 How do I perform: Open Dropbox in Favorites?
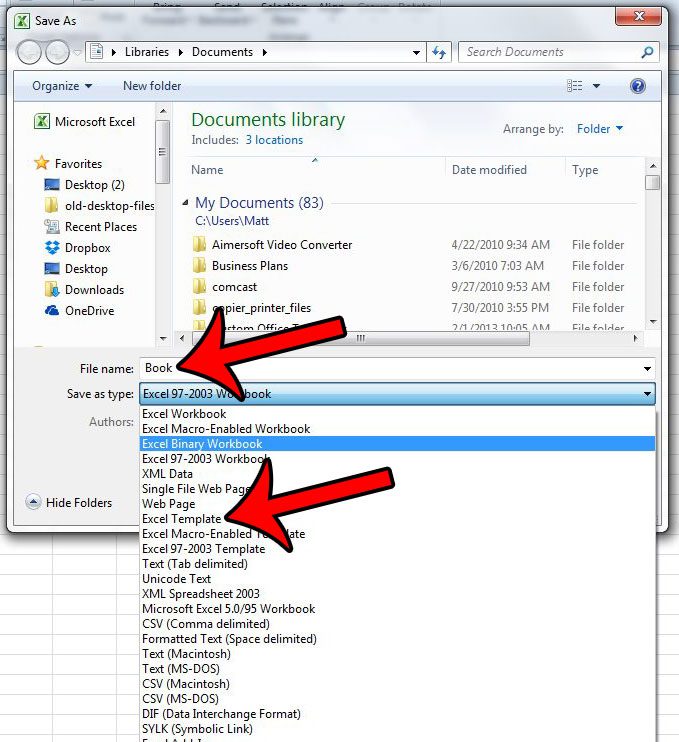87,248
